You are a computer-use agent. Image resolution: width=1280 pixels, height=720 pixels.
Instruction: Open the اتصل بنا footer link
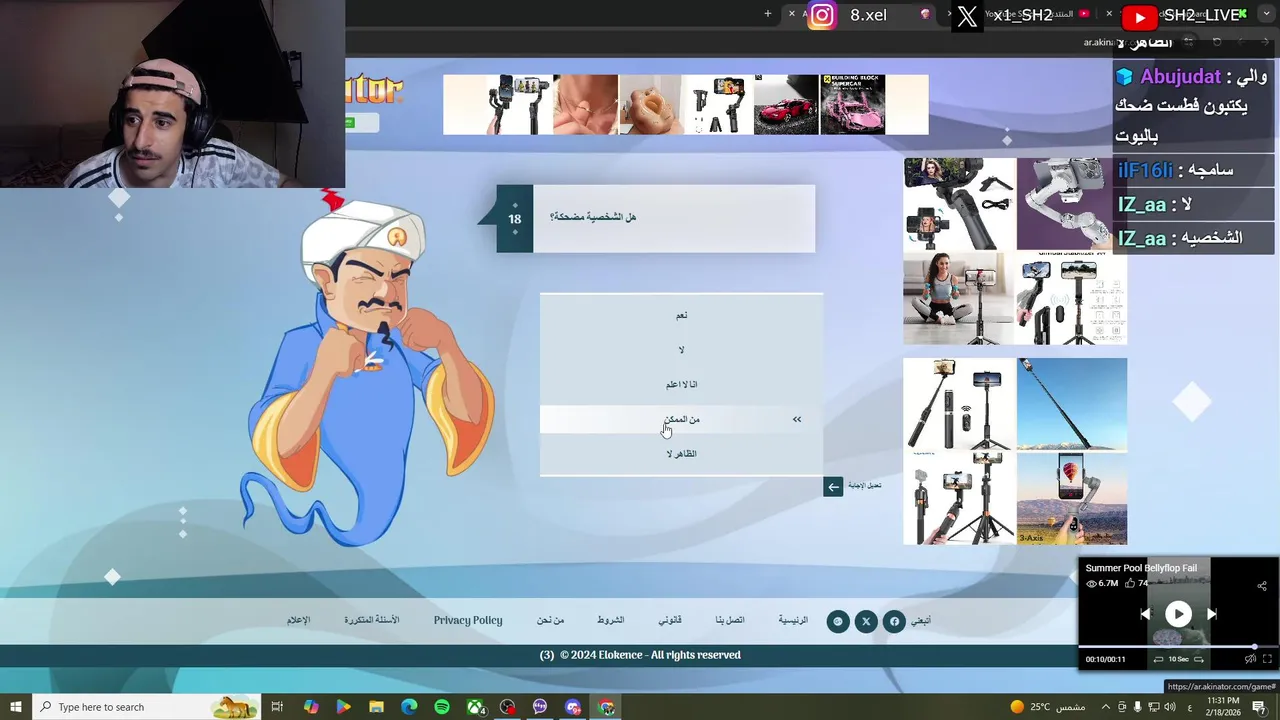(x=730, y=620)
